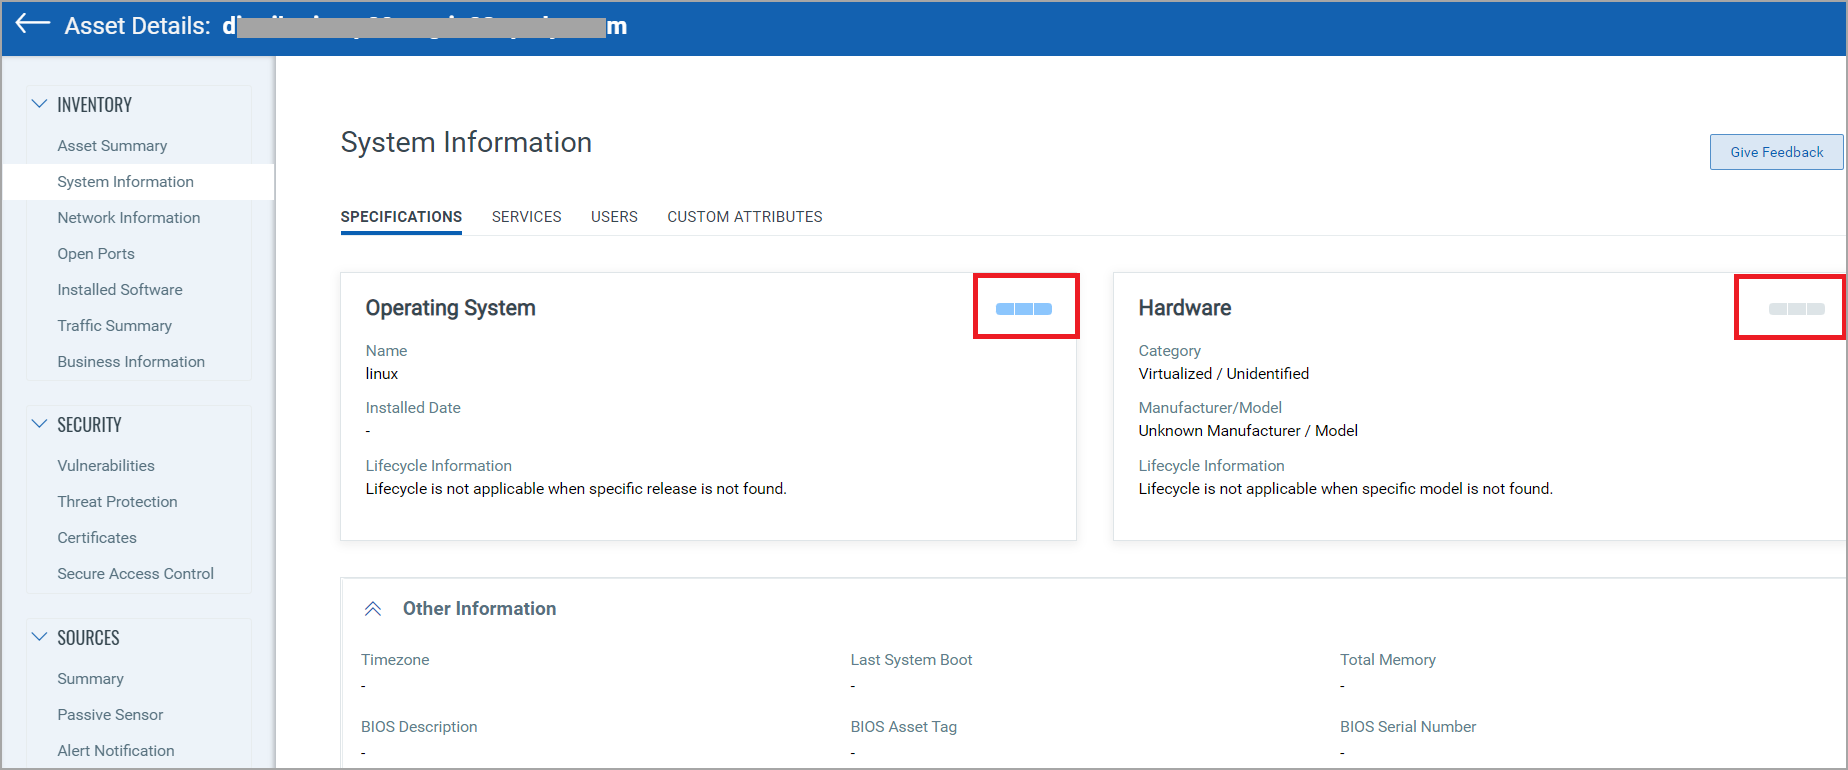Go to Open Ports page

click(x=96, y=254)
